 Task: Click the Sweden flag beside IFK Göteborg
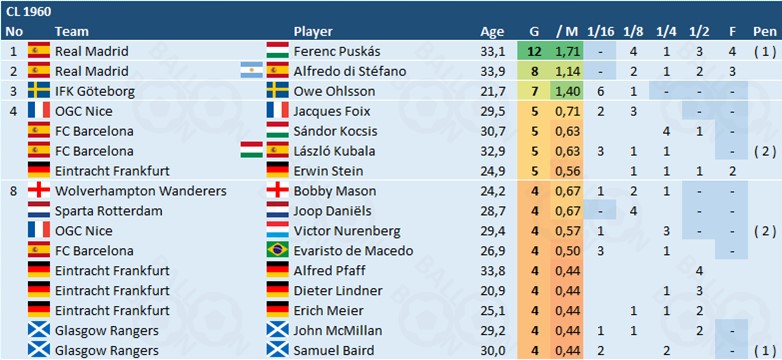[39, 91]
